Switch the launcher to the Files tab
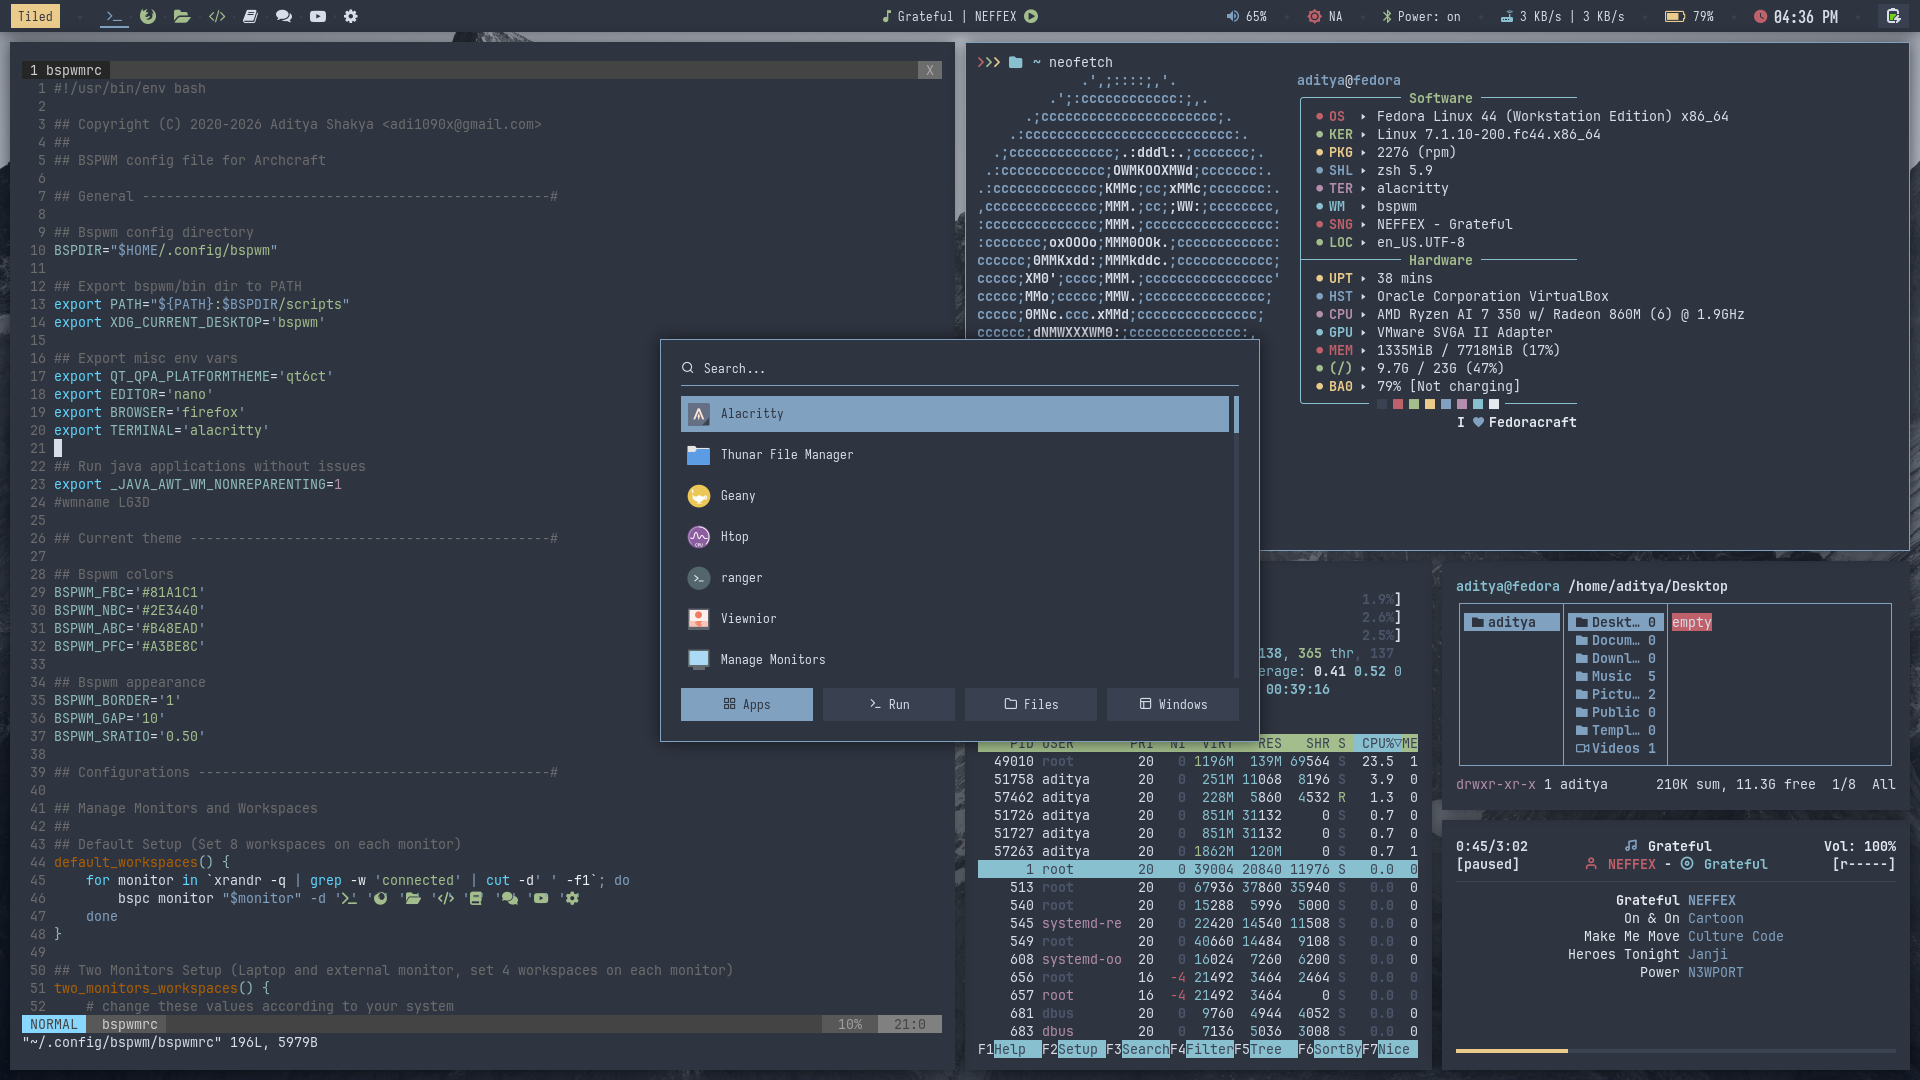 [x=1031, y=704]
